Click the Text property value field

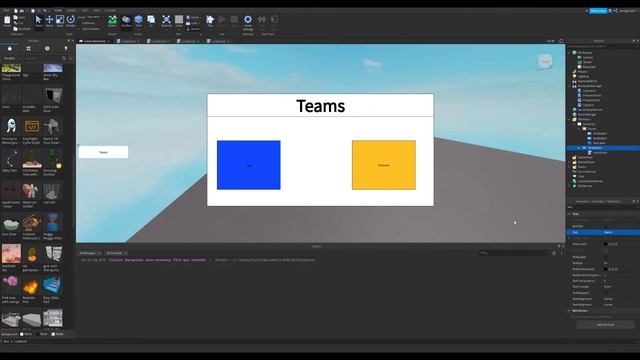(621, 232)
